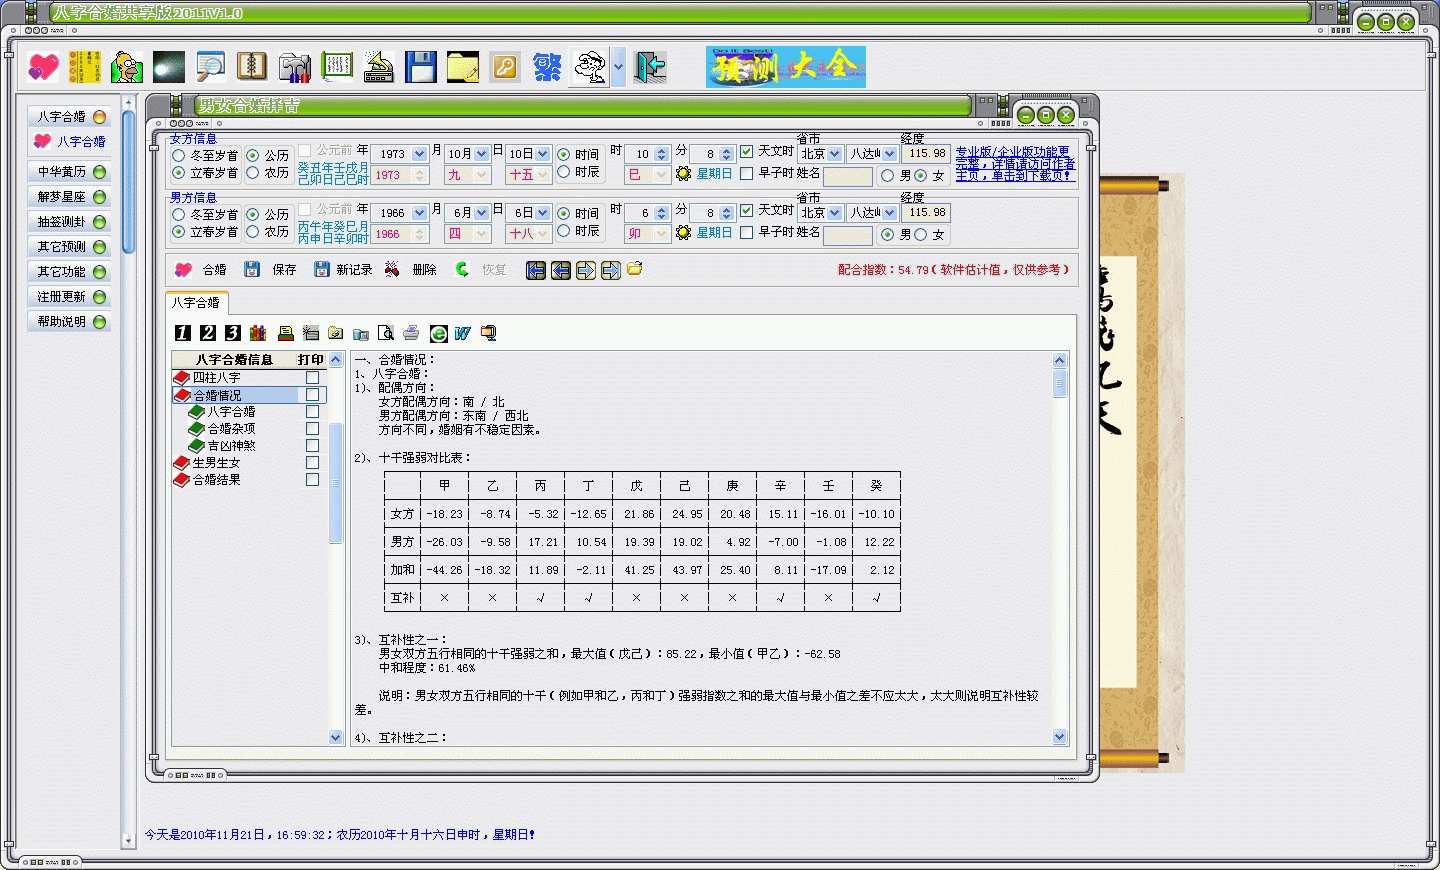Viewport: 1440px width, 870px height.
Task: Open the starry galaxy icon
Action: (169, 67)
